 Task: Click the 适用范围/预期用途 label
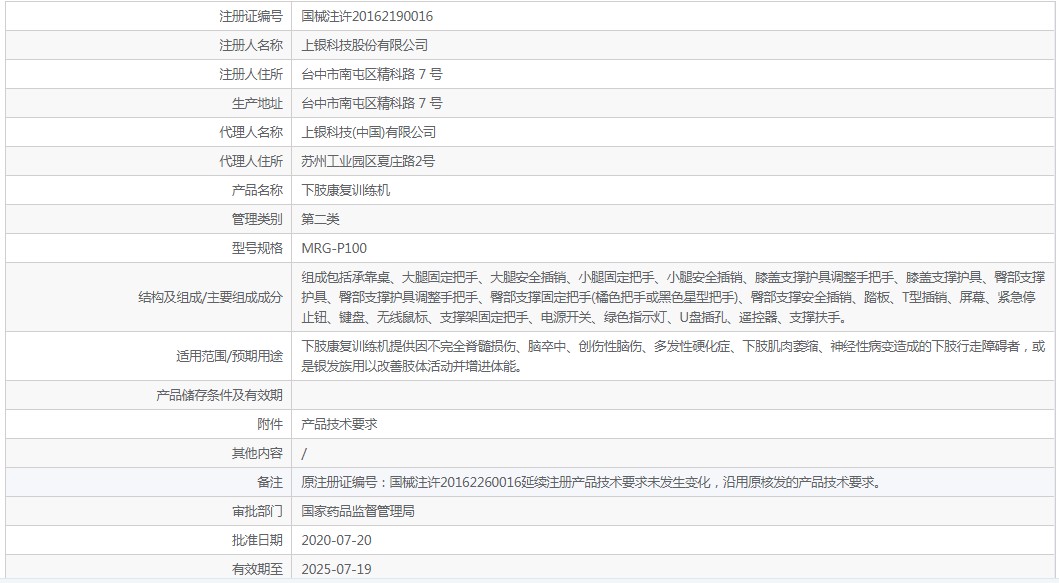click(230, 356)
